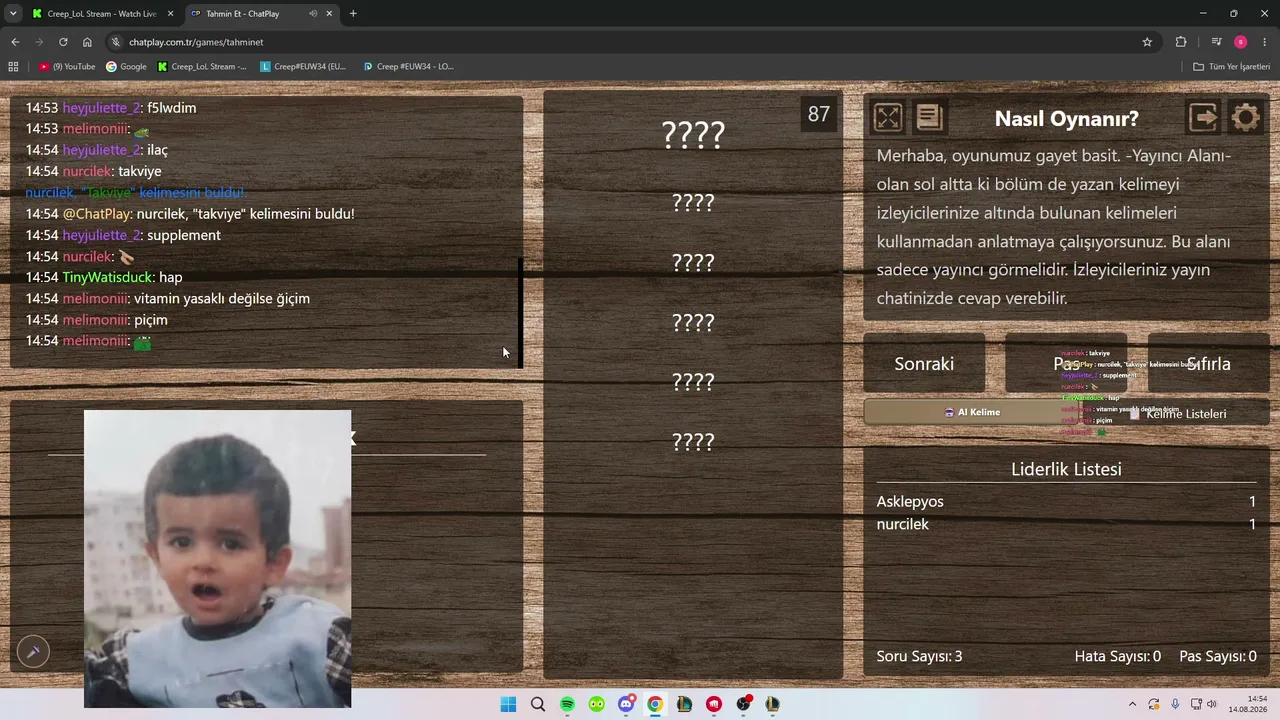
Task: Click the address bar with chatplay.com.tr URL
Action: [630, 42]
